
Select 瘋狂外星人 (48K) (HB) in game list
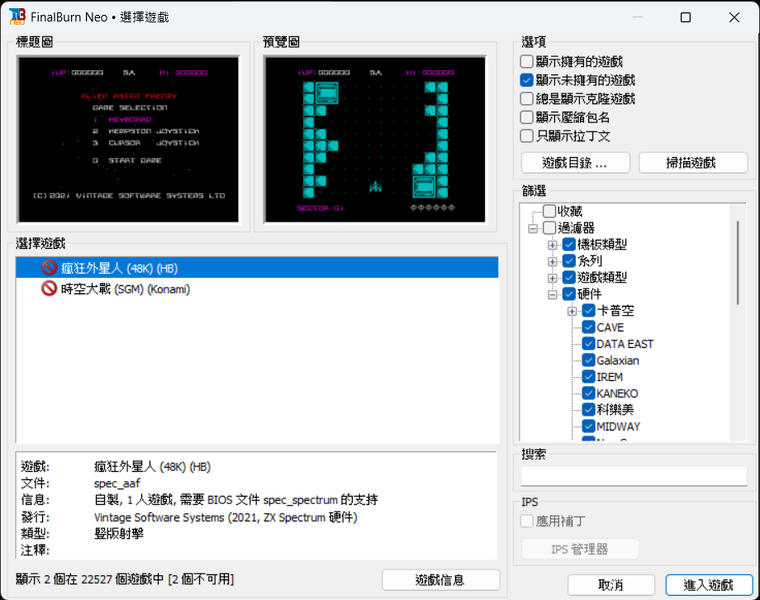257,268
